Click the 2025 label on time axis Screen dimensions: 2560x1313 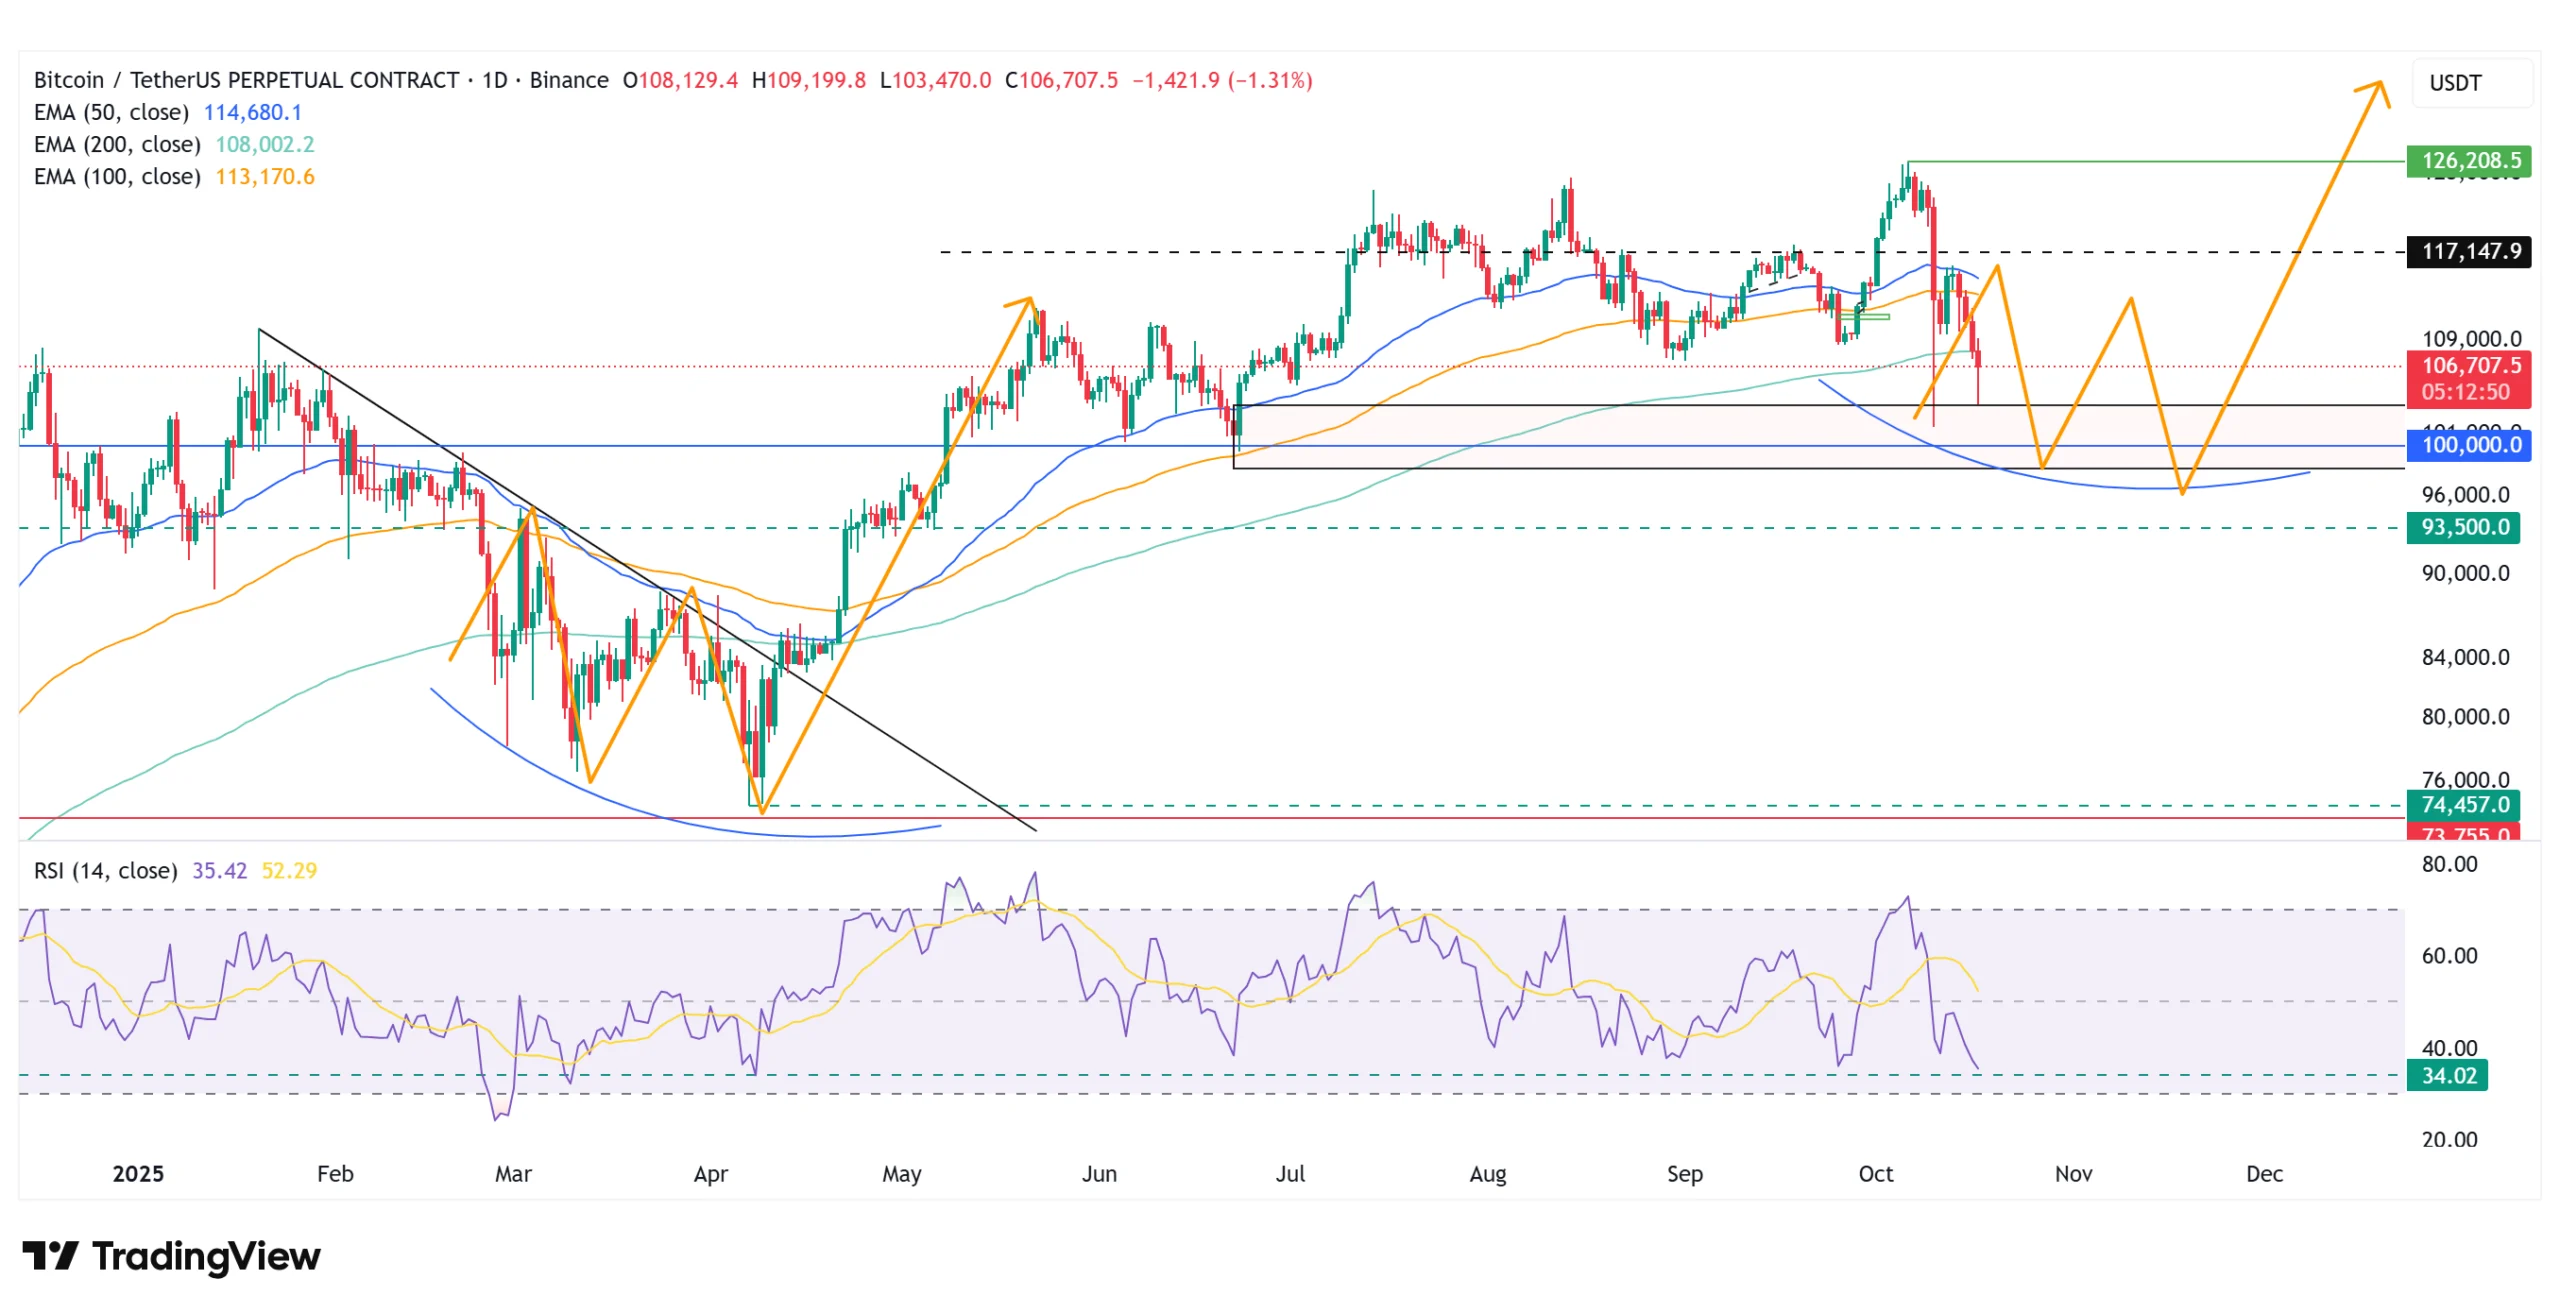[x=138, y=1174]
